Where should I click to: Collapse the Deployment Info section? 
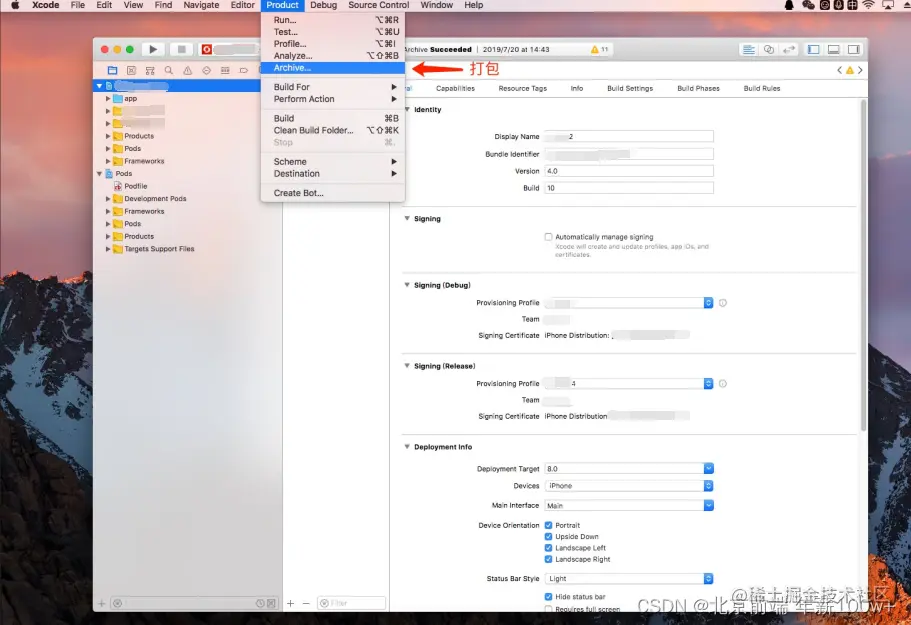407,447
